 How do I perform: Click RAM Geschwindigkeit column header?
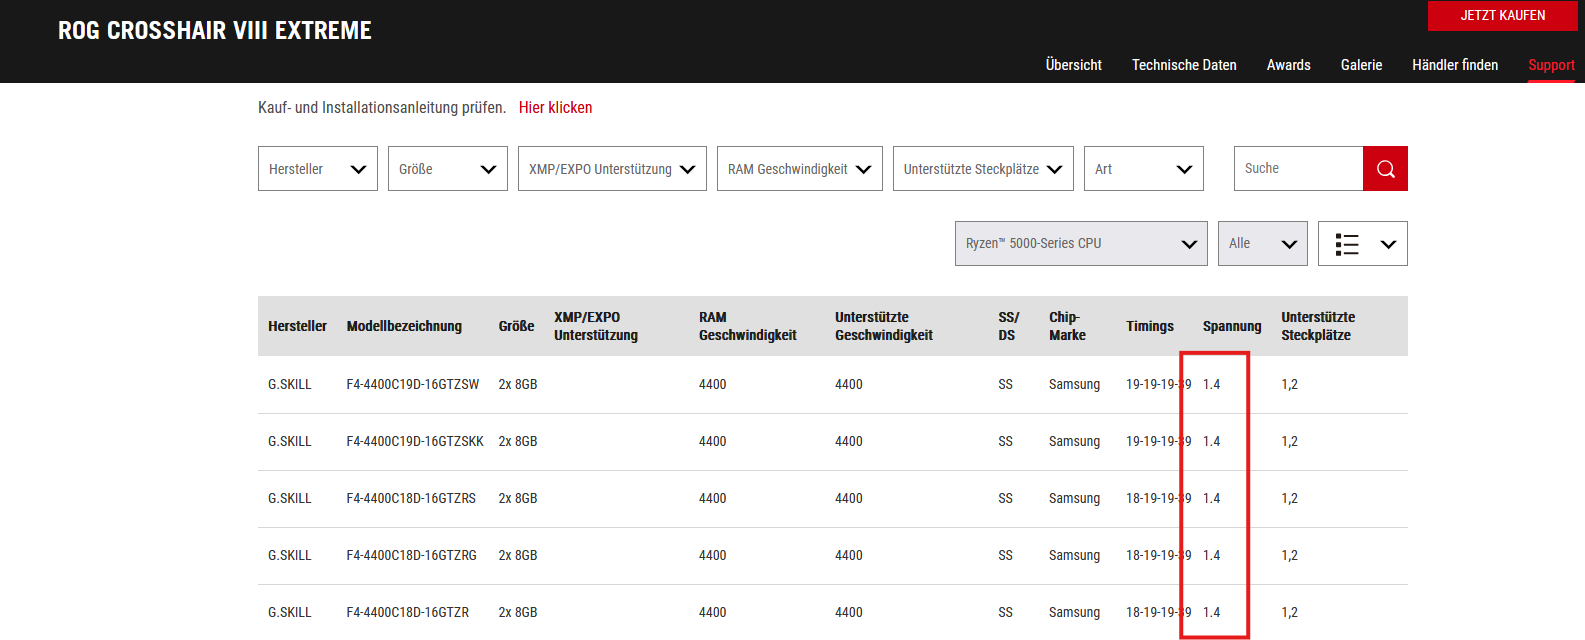point(748,326)
